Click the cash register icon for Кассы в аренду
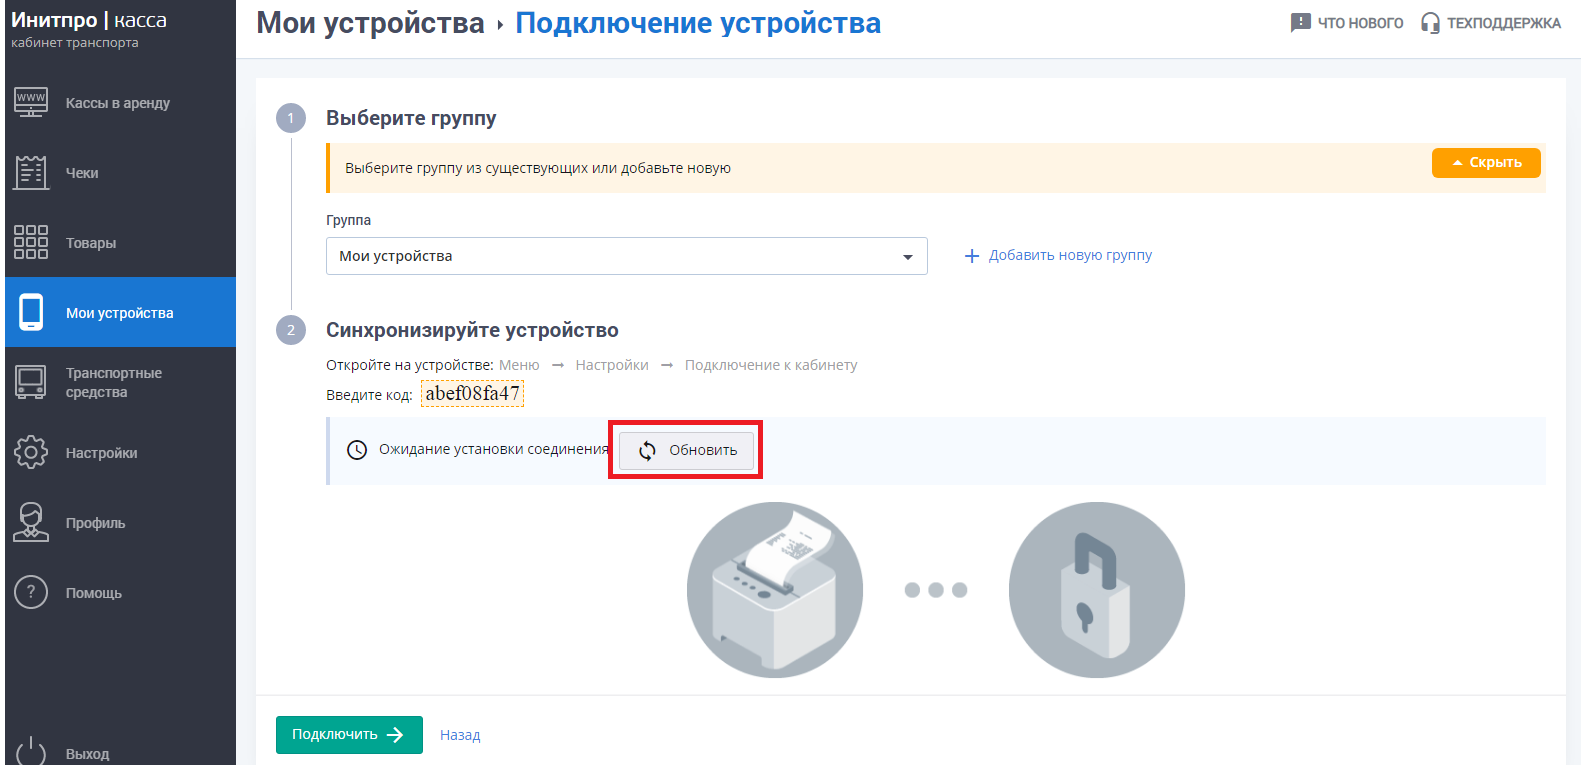 click(31, 102)
